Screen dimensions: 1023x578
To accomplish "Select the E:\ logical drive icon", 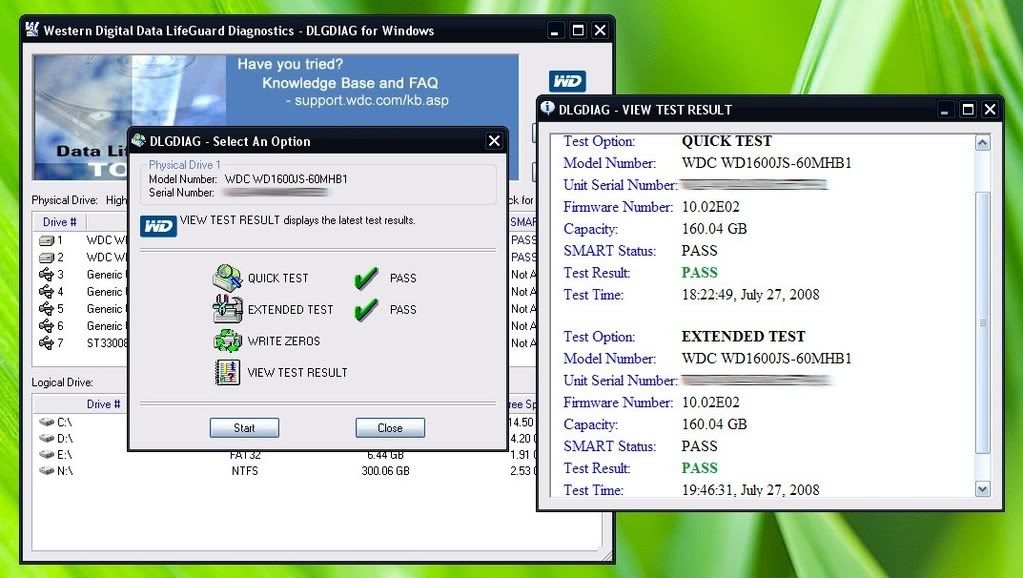I will (x=46, y=455).
